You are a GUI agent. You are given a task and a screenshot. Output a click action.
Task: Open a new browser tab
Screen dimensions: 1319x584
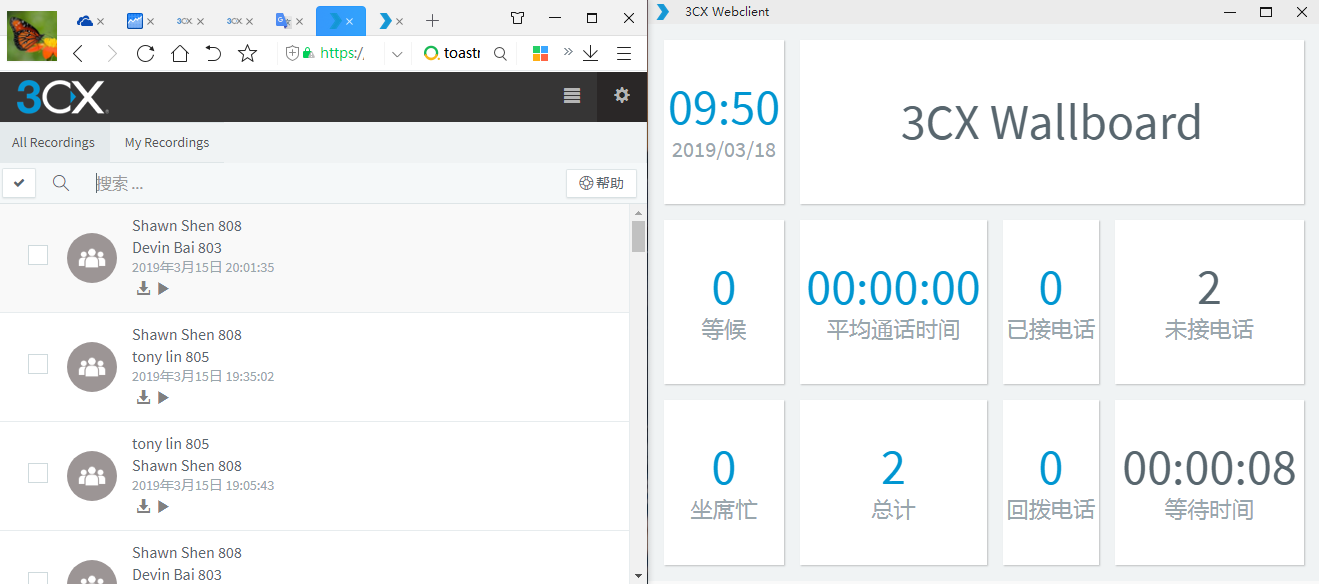point(432,20)
